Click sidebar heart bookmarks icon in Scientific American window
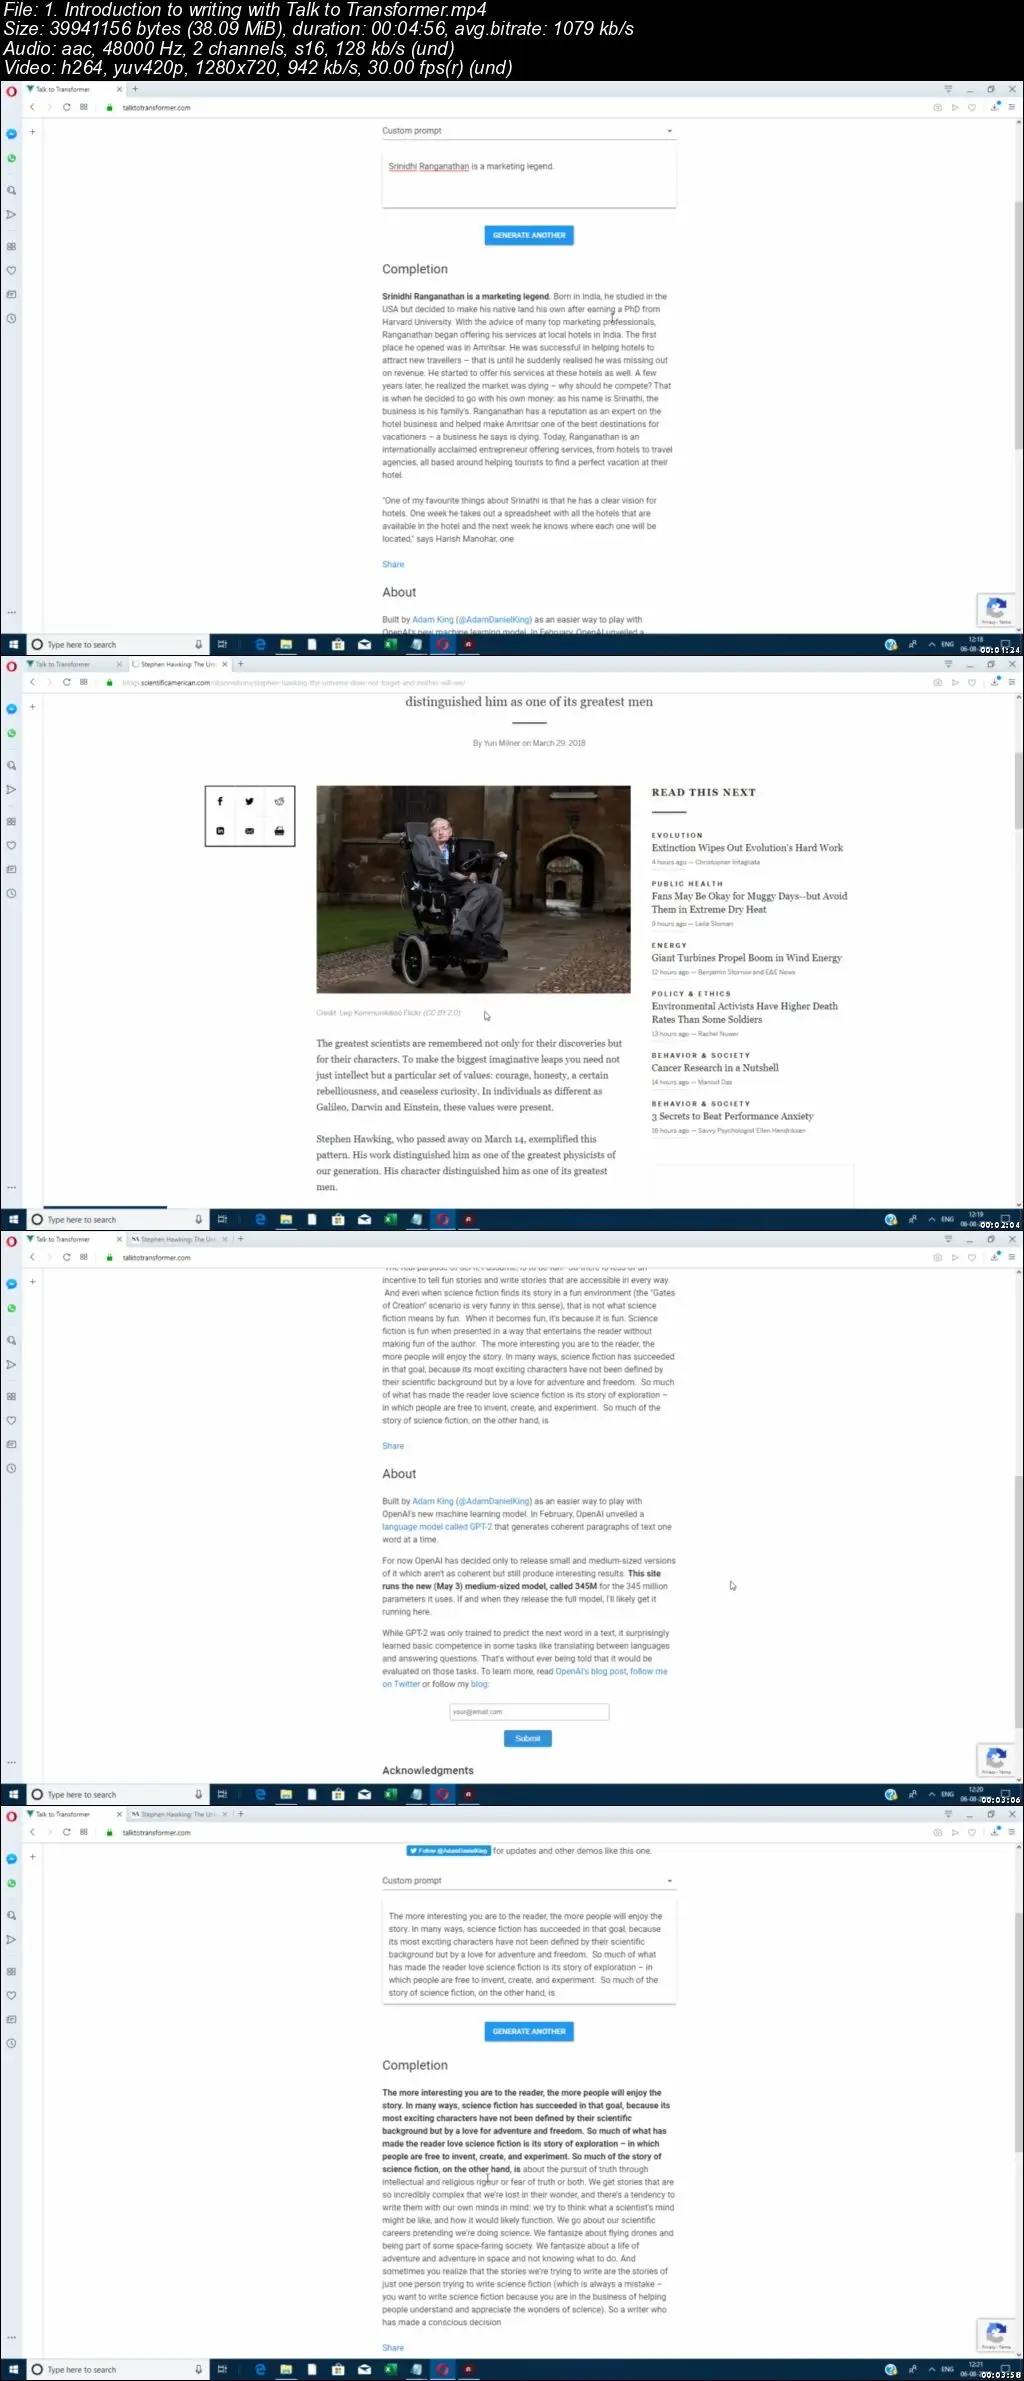 12,845
